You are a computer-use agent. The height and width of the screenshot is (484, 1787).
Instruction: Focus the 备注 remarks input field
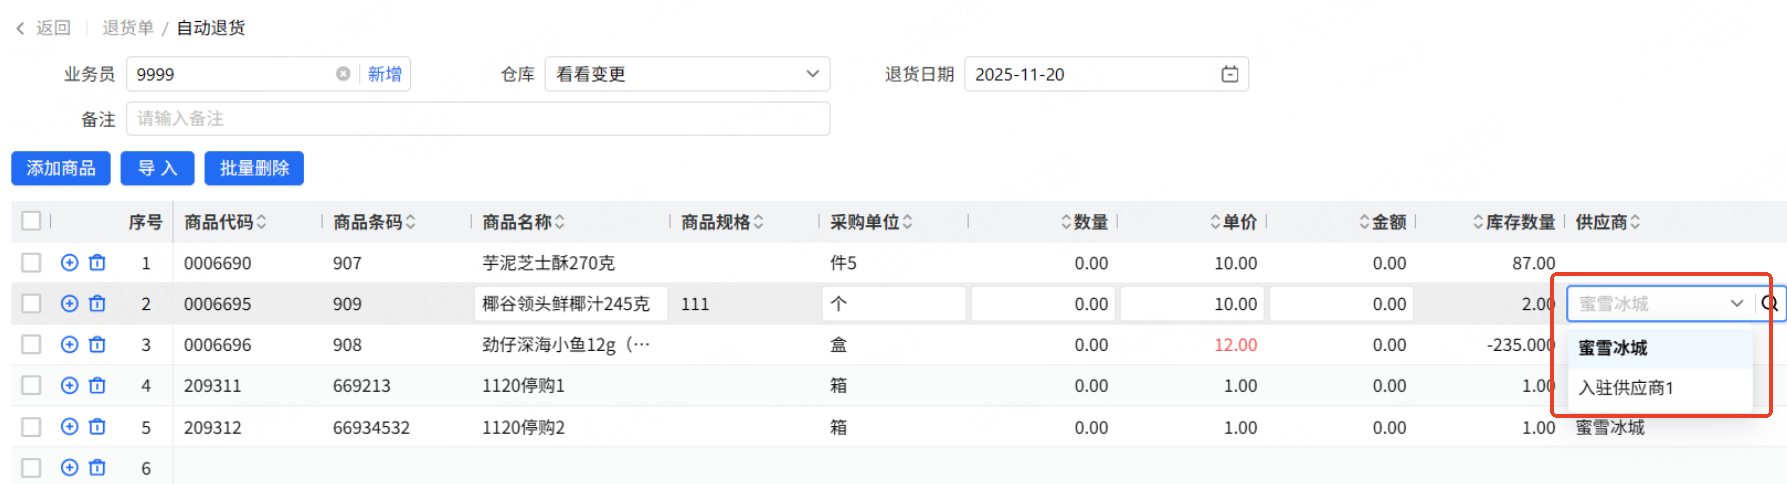click(478, 119)
